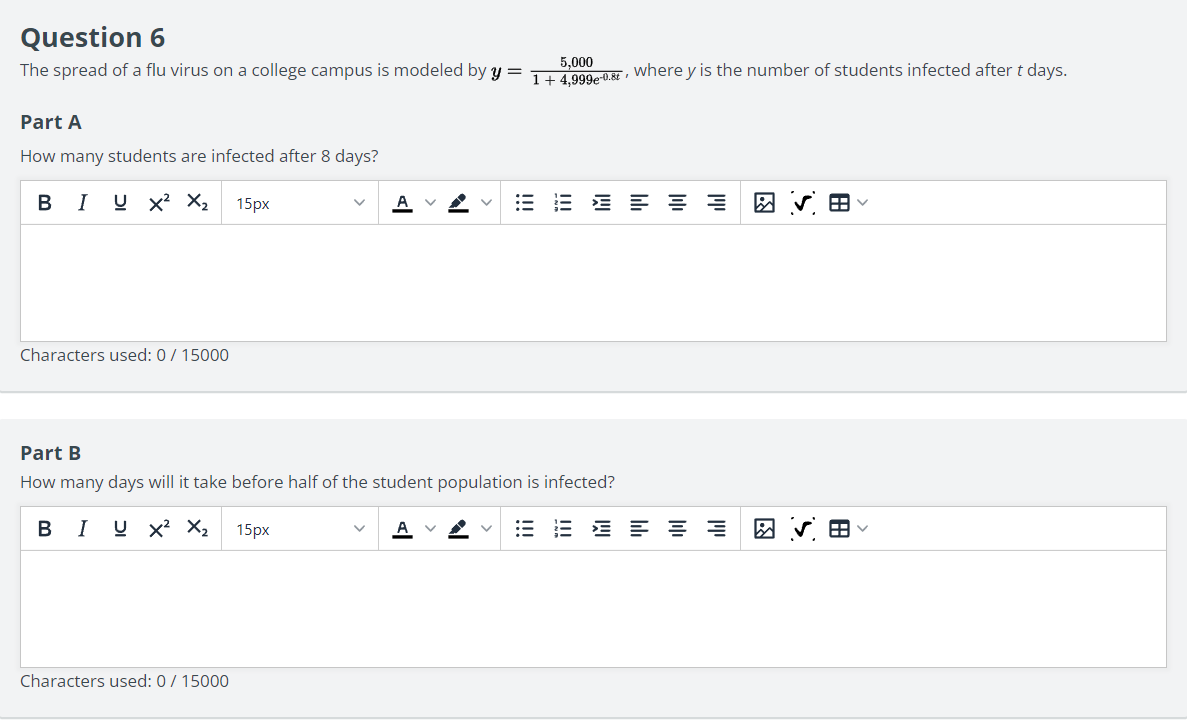Enable subscript in Part B toolbar
This screenshot has width=1187, height=721.
tap(196, 528)
